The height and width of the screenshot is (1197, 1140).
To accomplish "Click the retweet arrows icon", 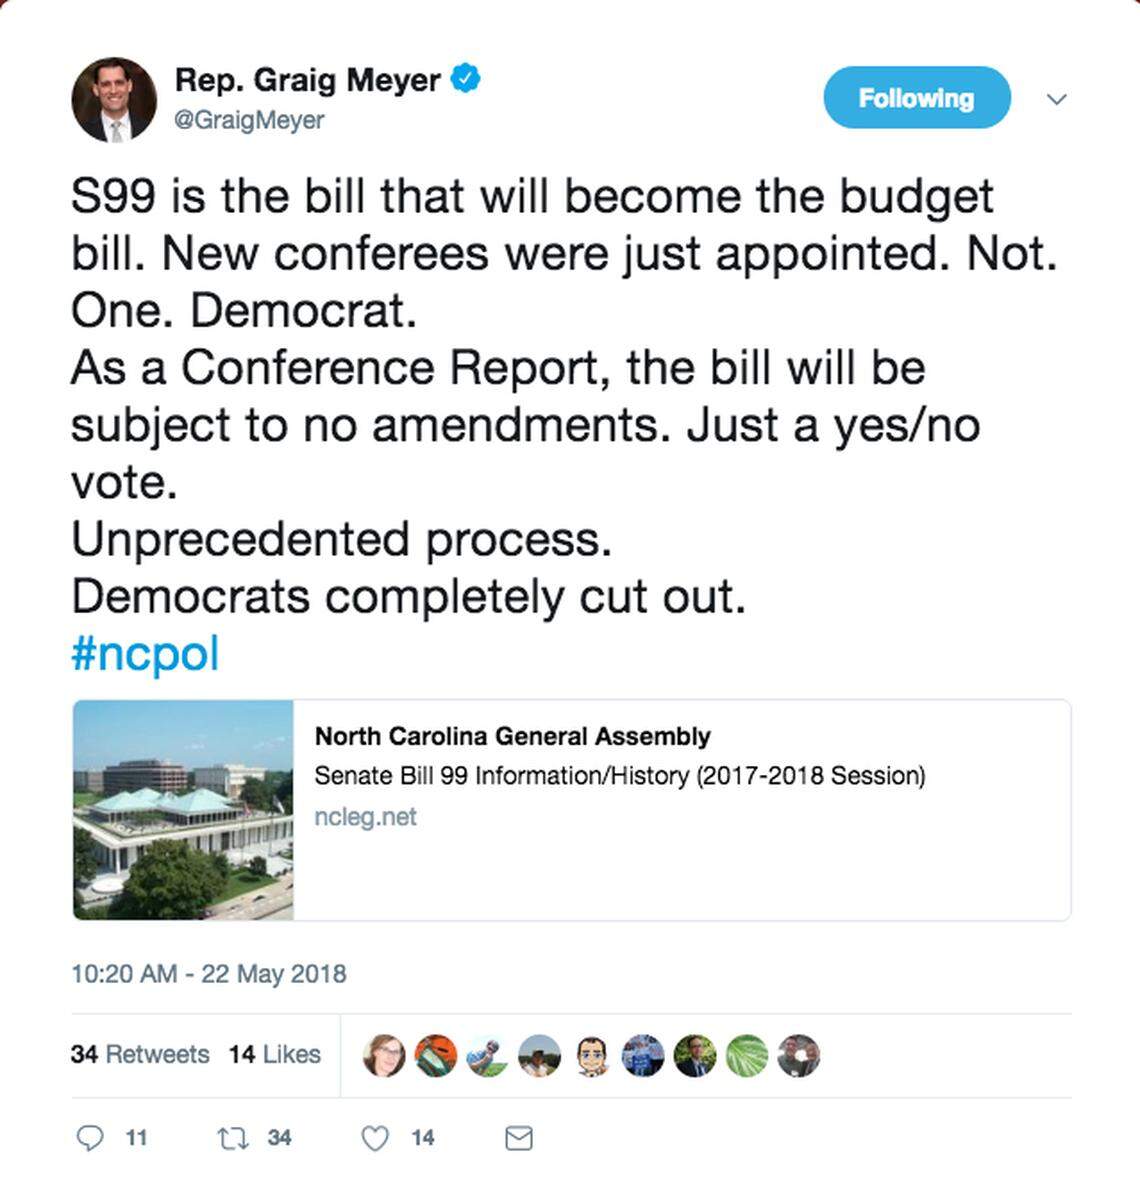I will [233, 1137].
